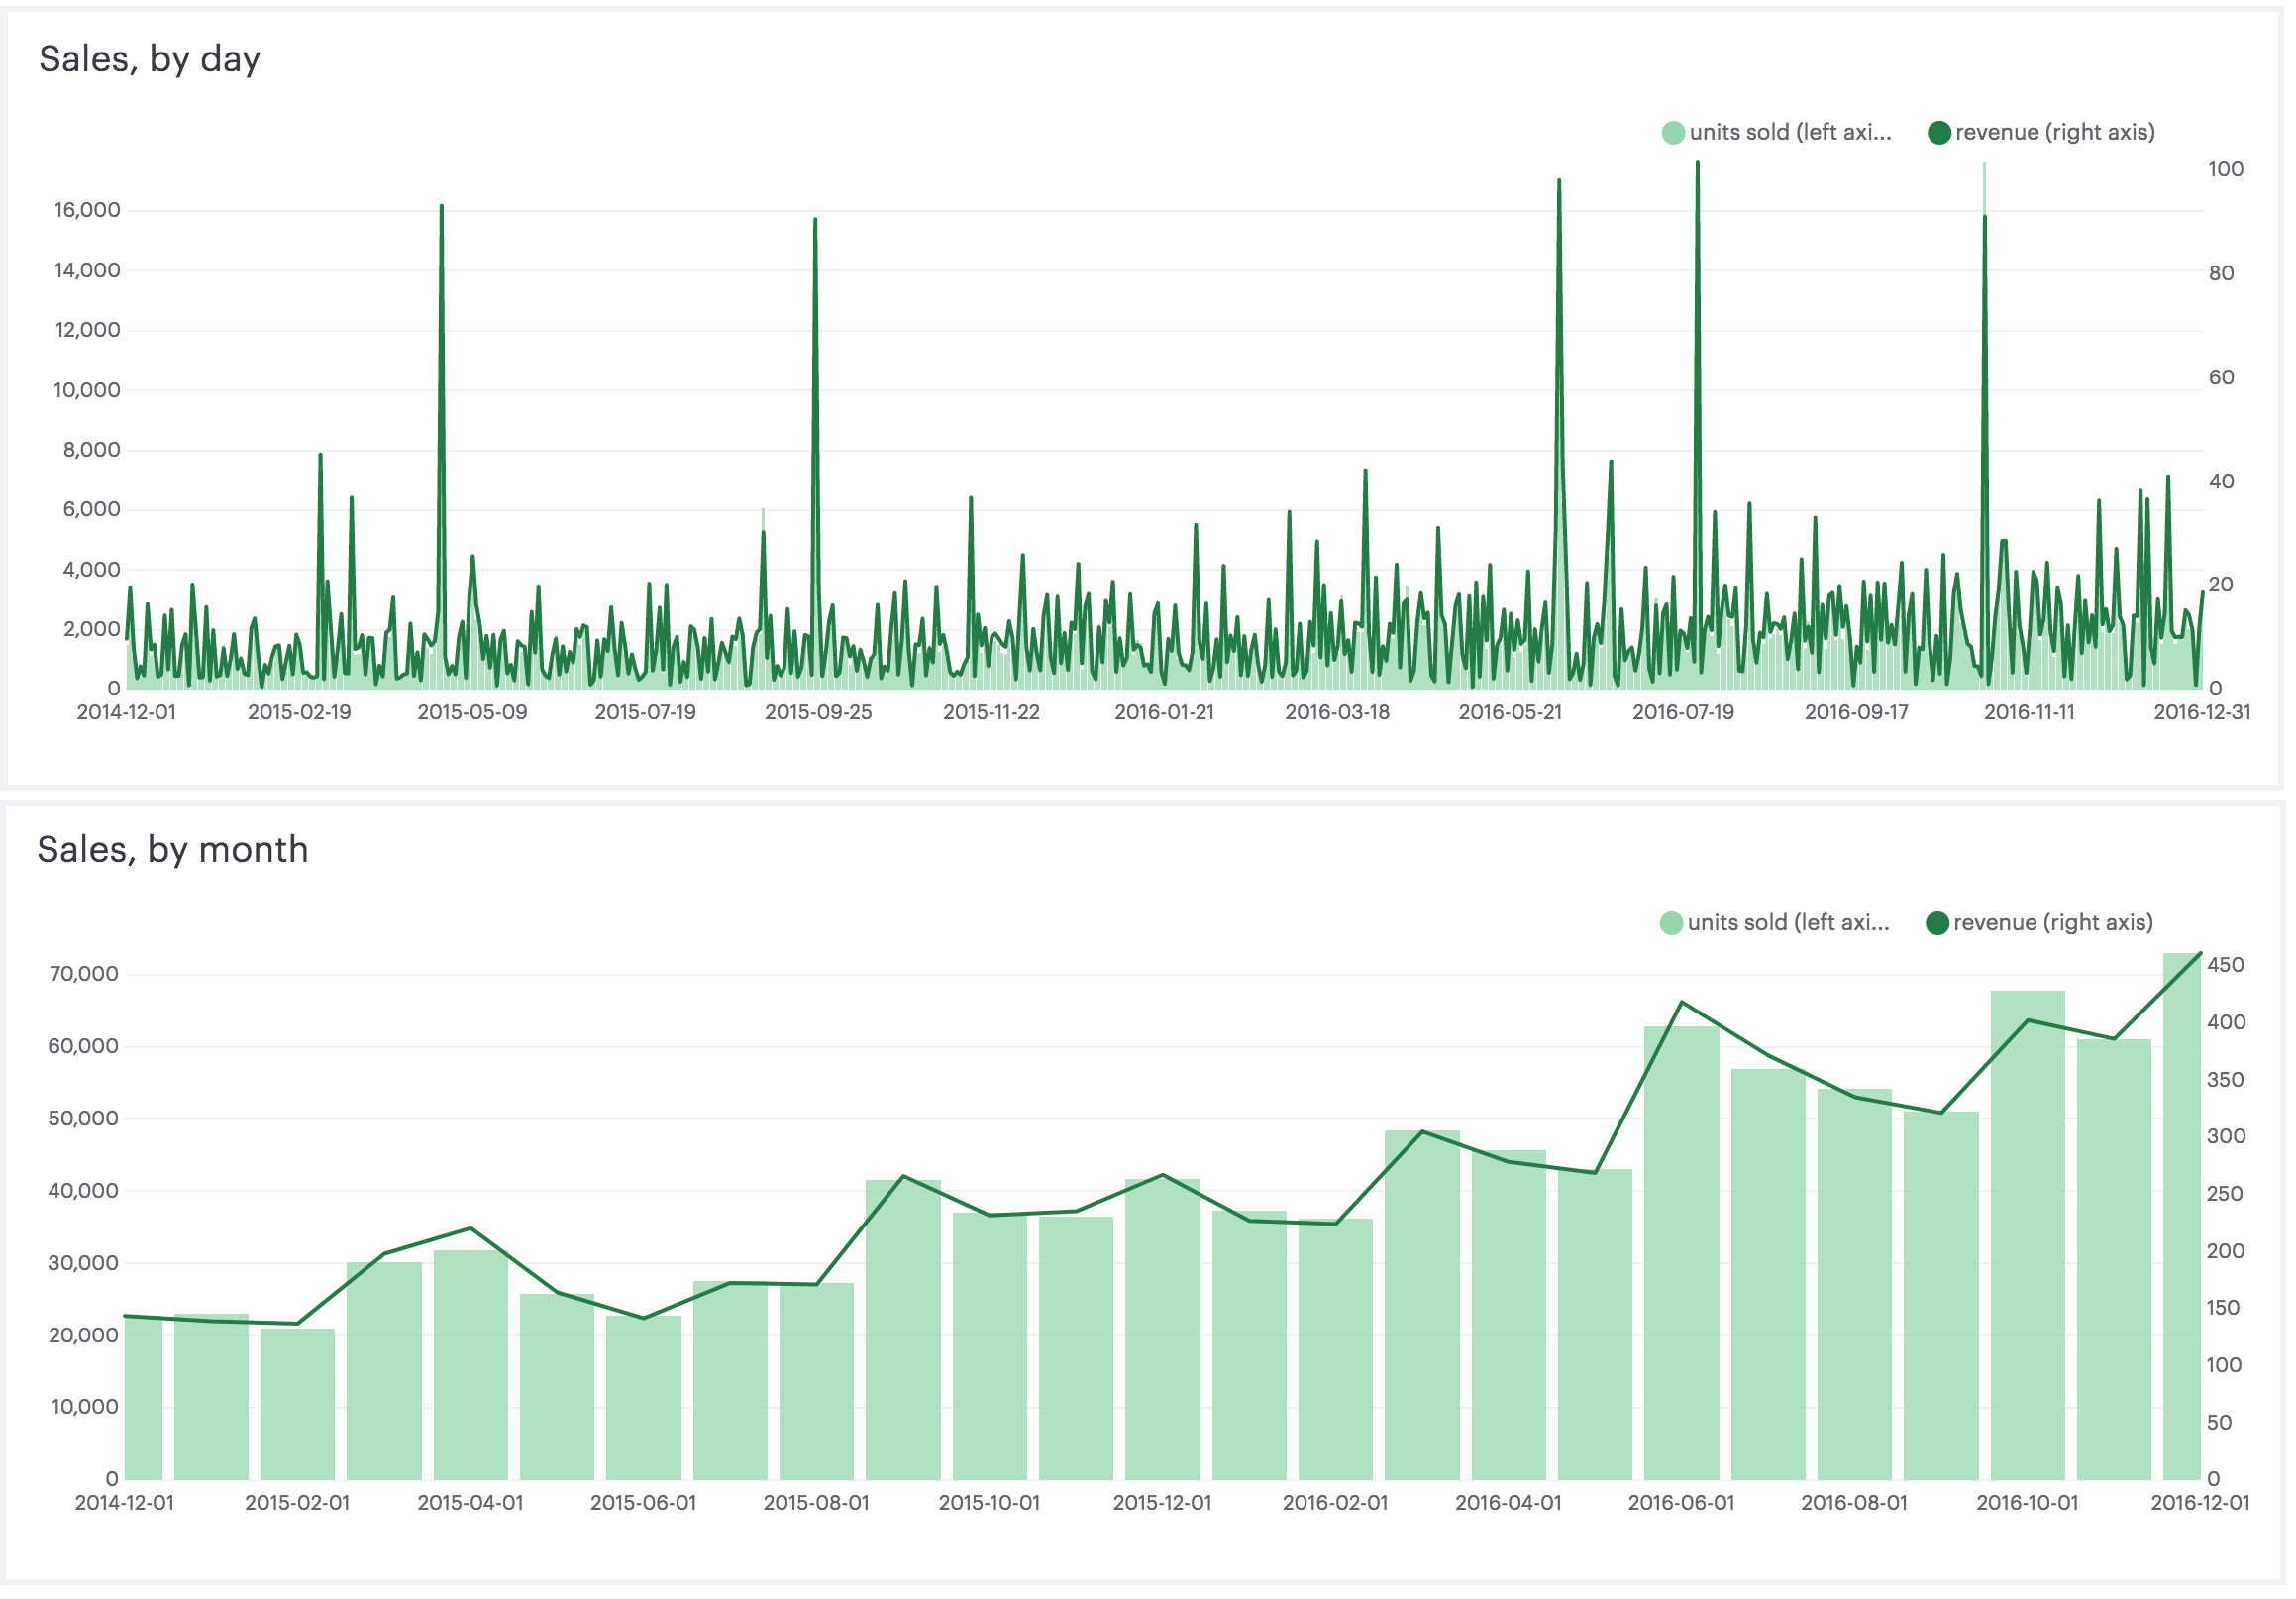Click the 2015-08-01 monthly date label
Image resolution: width=2296 pixels, height=1599 pixels.
click(816, 1502)
